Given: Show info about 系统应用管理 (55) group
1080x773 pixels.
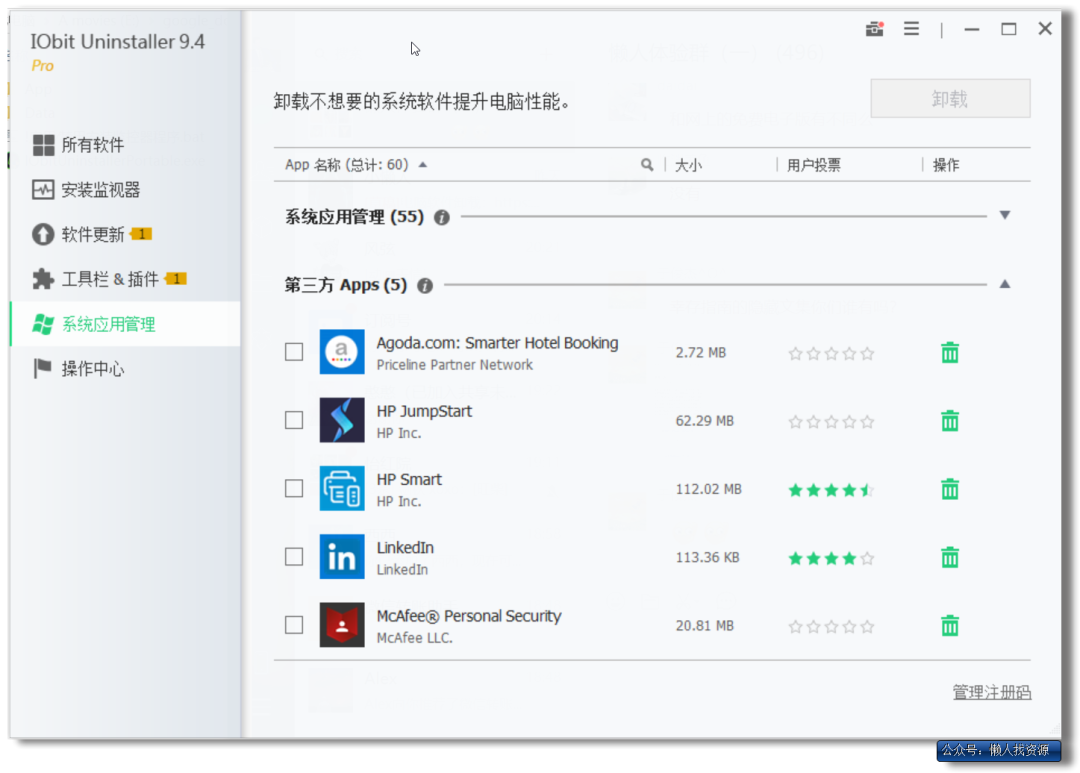Looking at the screenshot, I should click(x=442, y=218).
